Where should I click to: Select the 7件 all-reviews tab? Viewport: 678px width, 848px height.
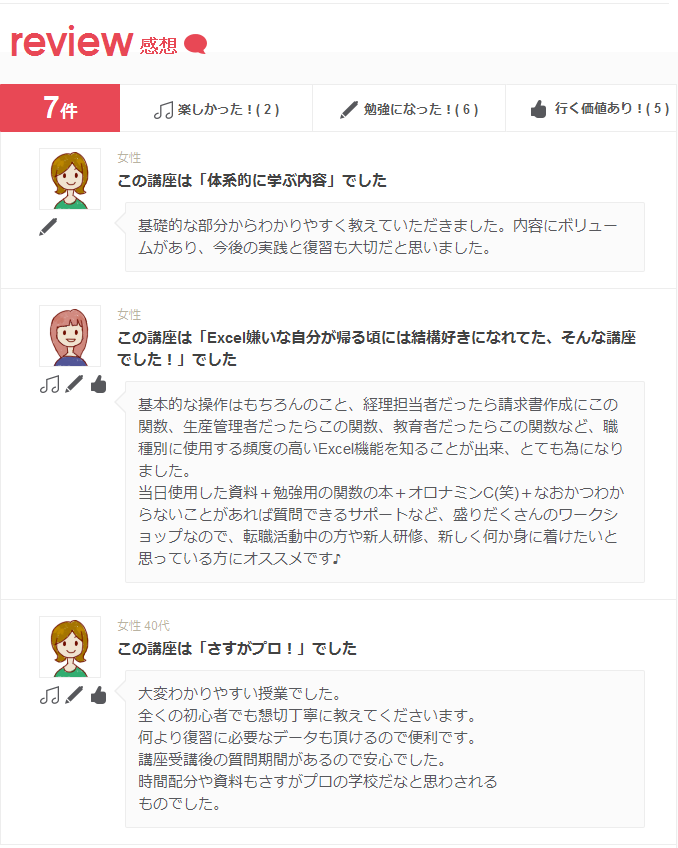tap(60, 108)
